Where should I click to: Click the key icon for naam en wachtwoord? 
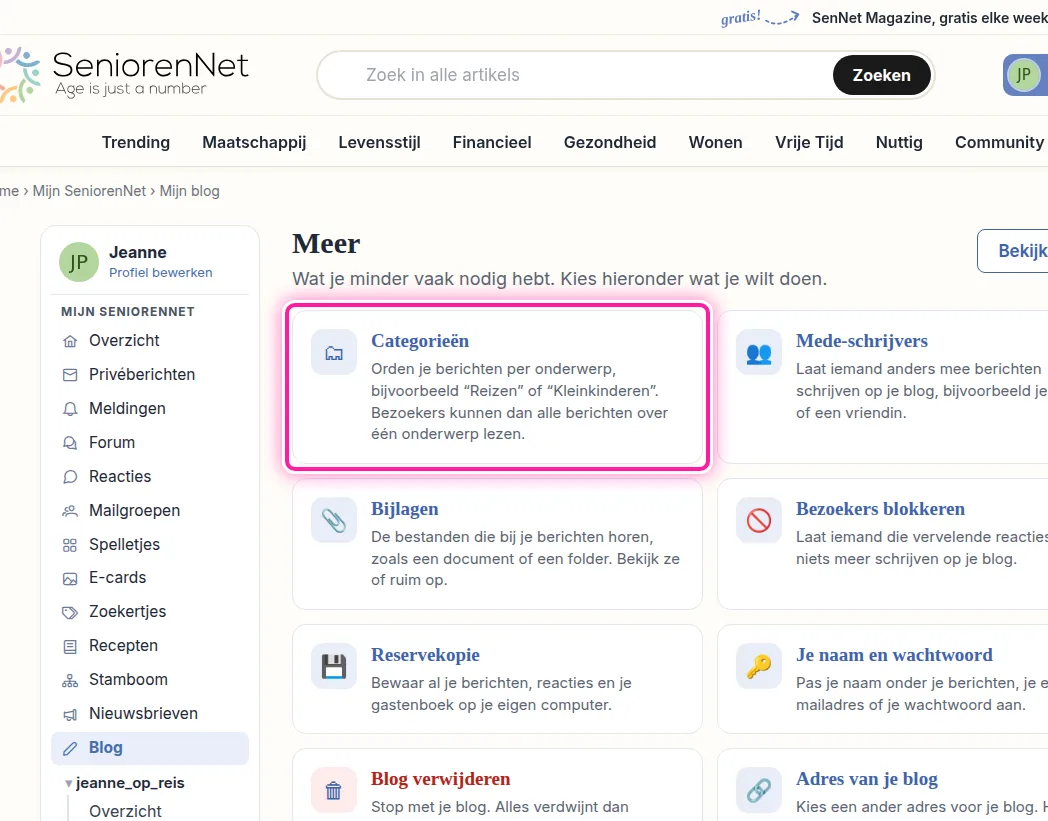coord(759,666)
